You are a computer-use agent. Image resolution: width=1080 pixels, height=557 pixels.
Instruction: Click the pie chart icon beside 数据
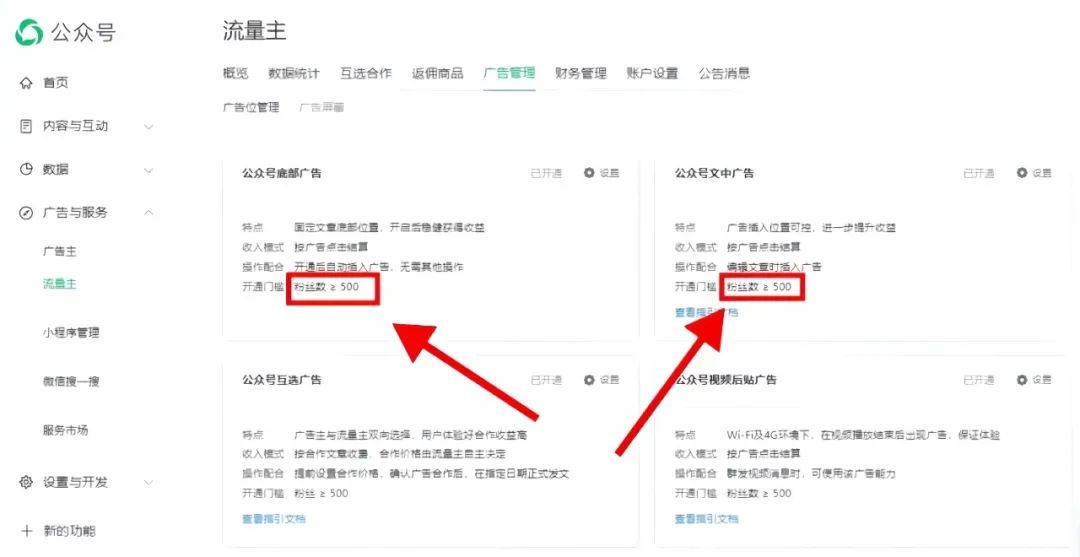coord(26,169)
